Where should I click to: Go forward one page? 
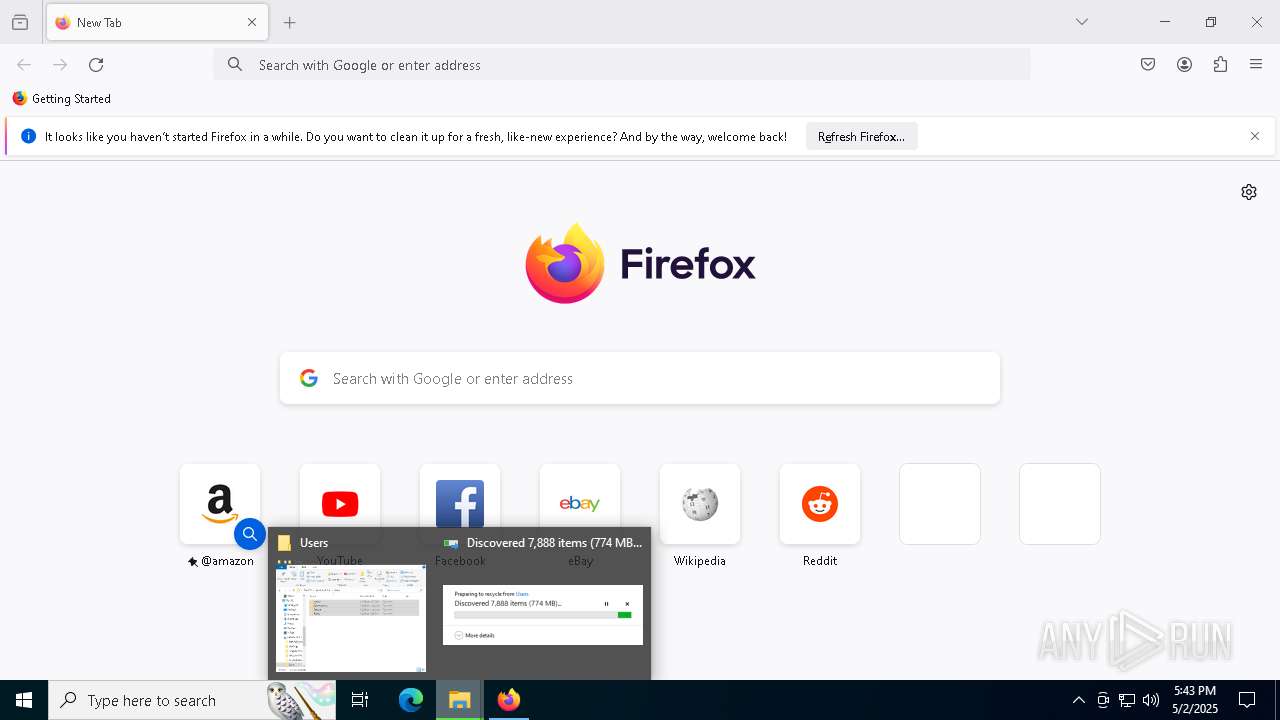[x=60, y=65]
